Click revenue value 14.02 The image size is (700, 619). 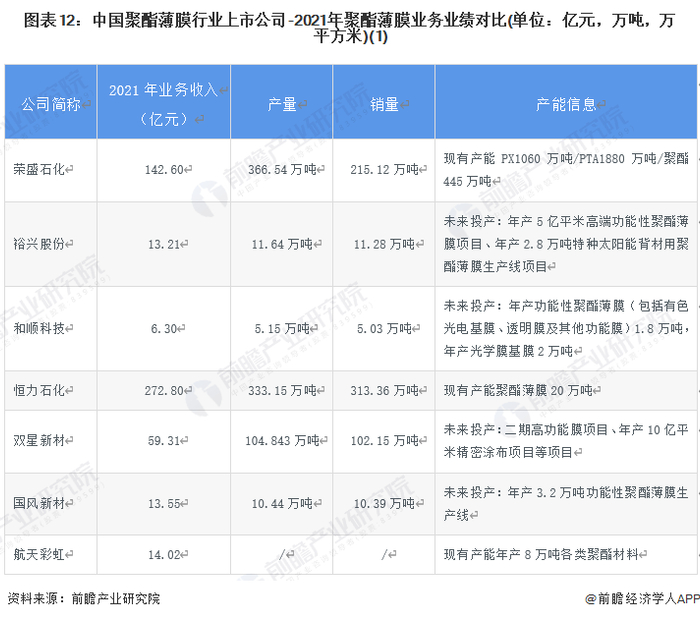click(164, 555)
